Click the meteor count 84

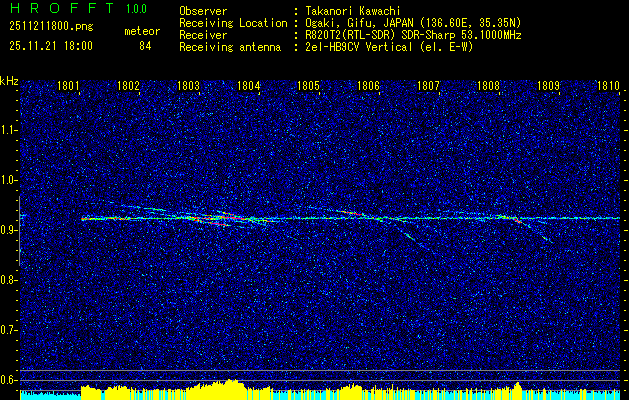click(x=145, y=46)
